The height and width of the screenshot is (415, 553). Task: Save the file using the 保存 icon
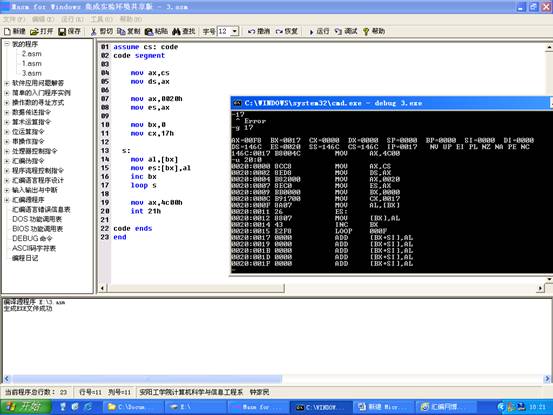[x=69, y=31]
